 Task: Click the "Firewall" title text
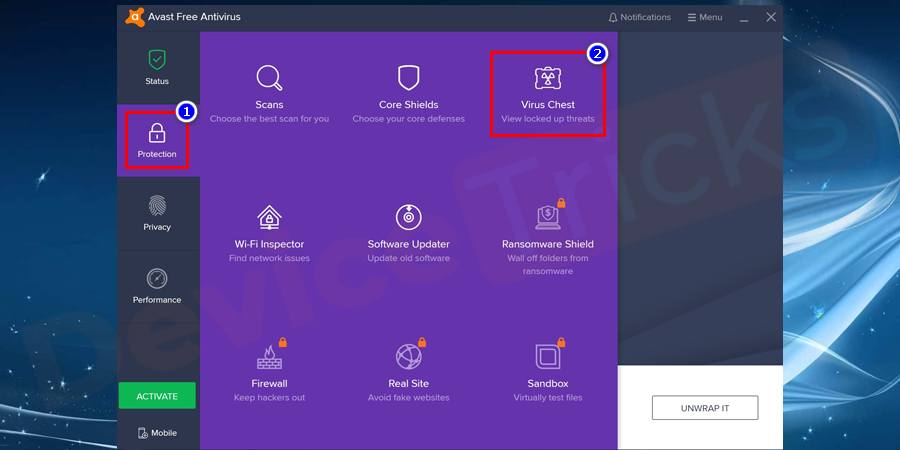(269, 384)
